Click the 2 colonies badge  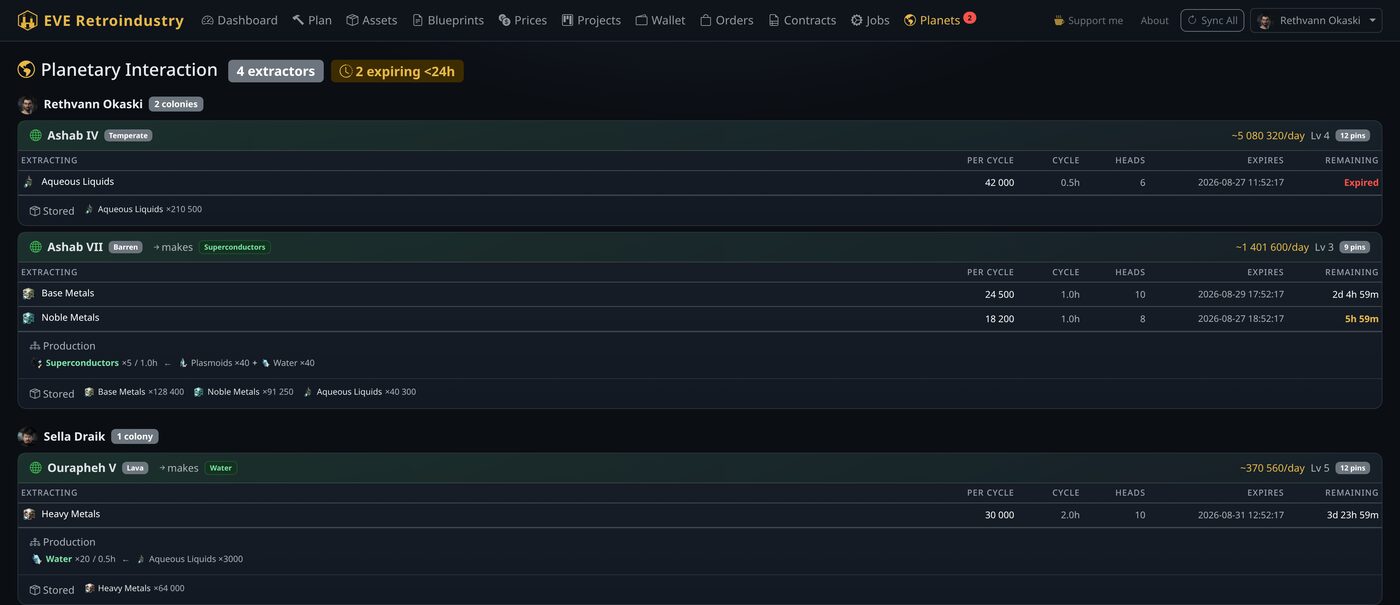pos(176,104)
